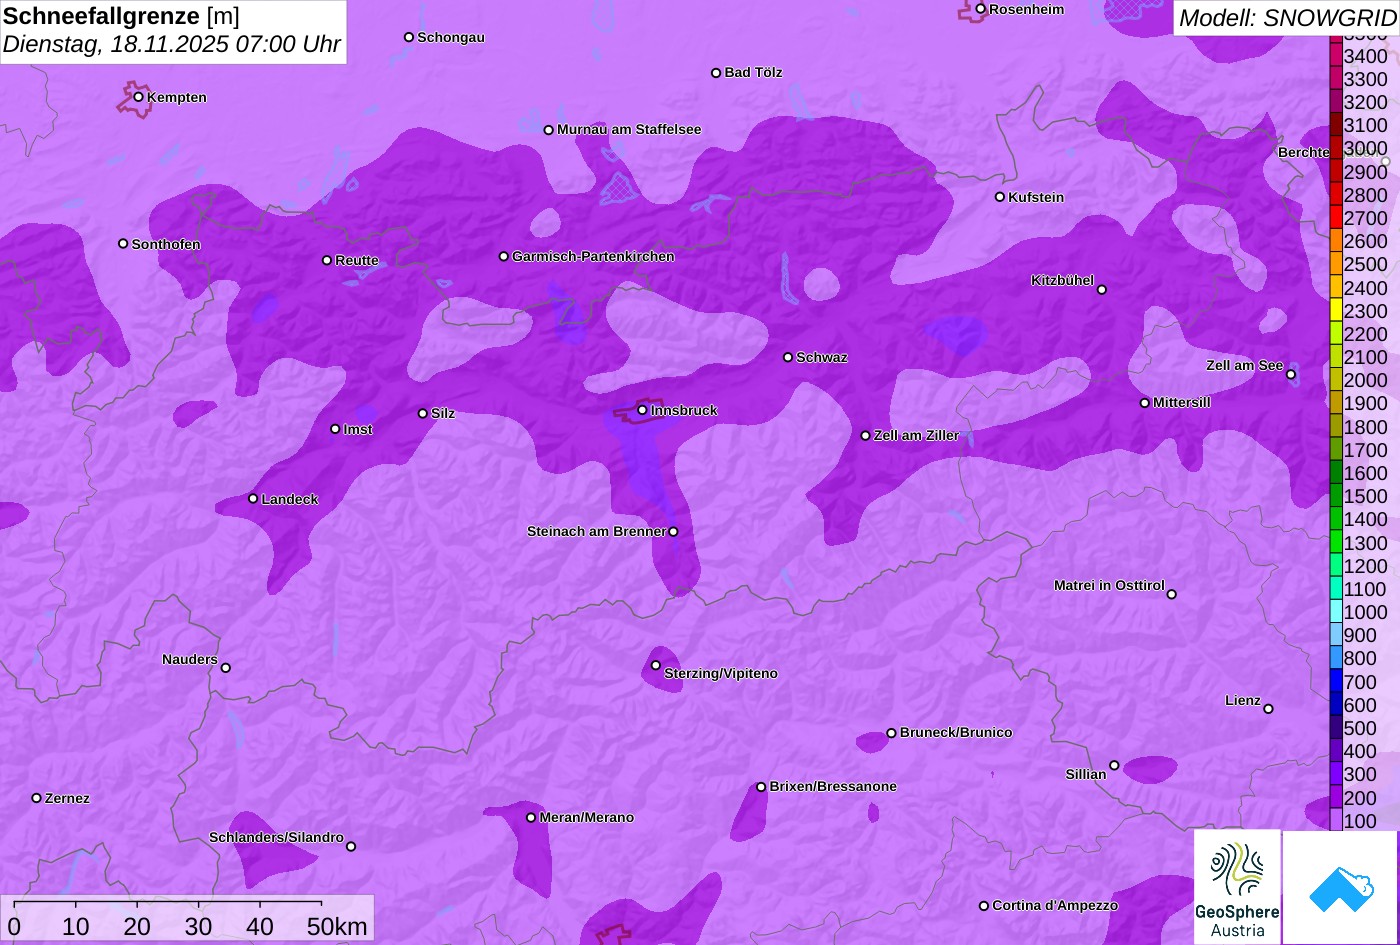Click the date 'Dienstag, 18.11.2025 07:00 Uhr'
1400x945 pixels.
172,45
